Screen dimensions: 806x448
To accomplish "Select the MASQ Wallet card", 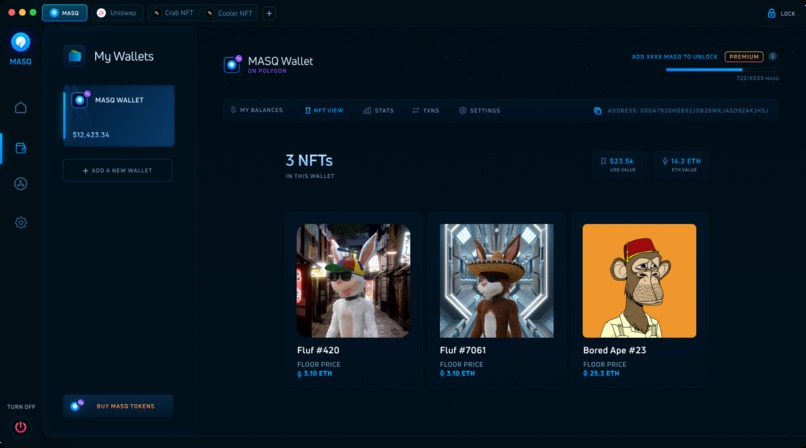I will tap(119, 116).
